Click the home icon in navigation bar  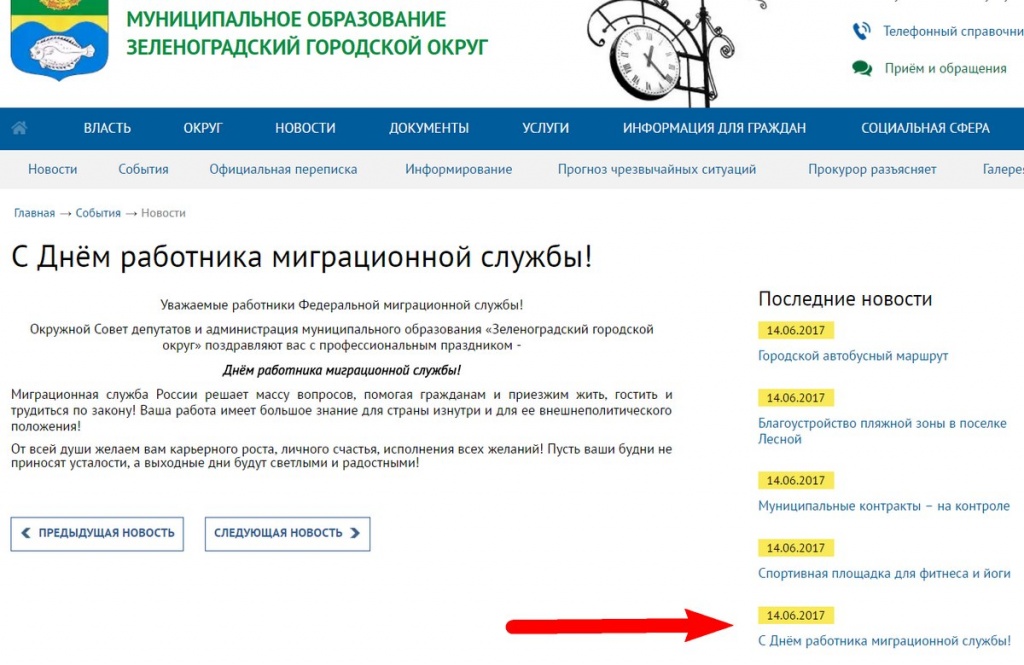click(x=19, y=128)
